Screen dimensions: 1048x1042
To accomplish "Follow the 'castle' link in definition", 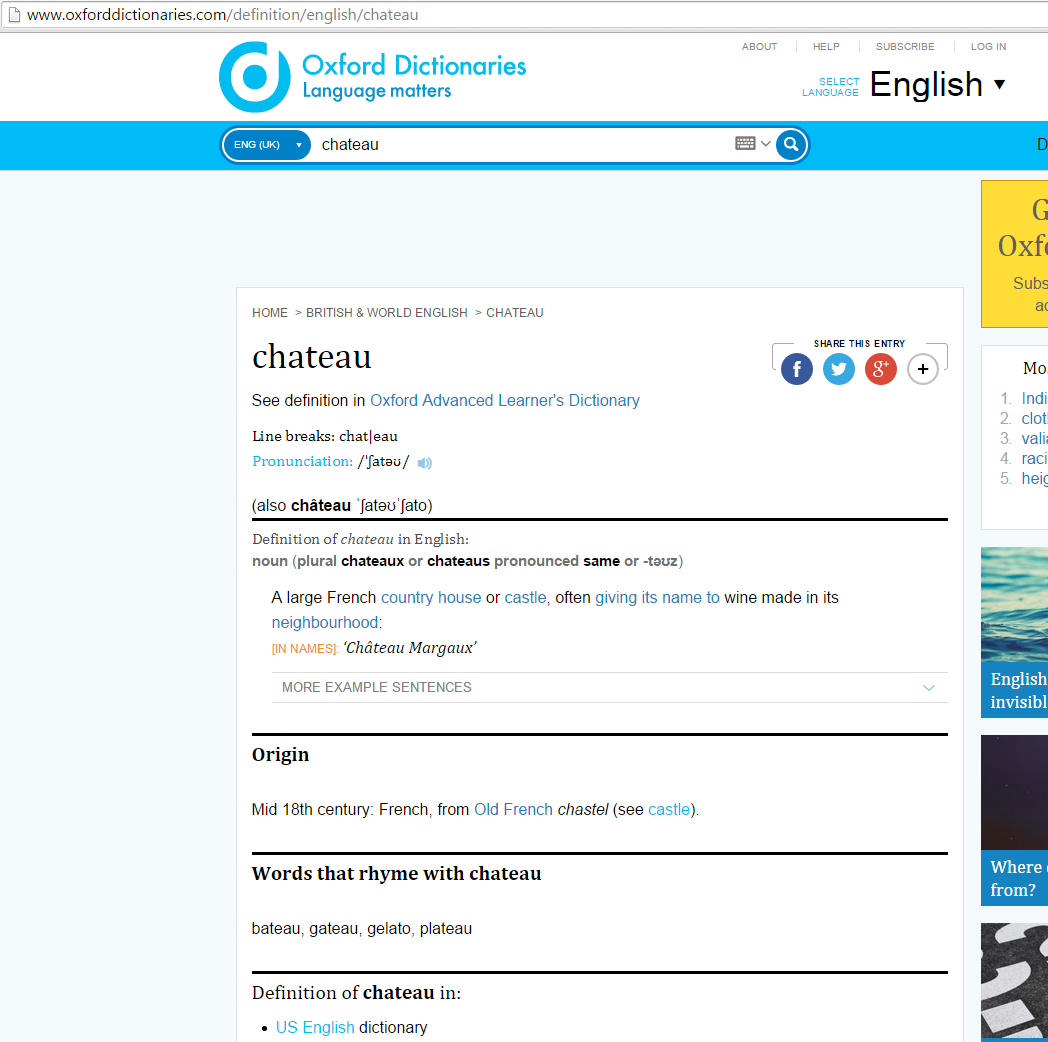I will (525, 598).
